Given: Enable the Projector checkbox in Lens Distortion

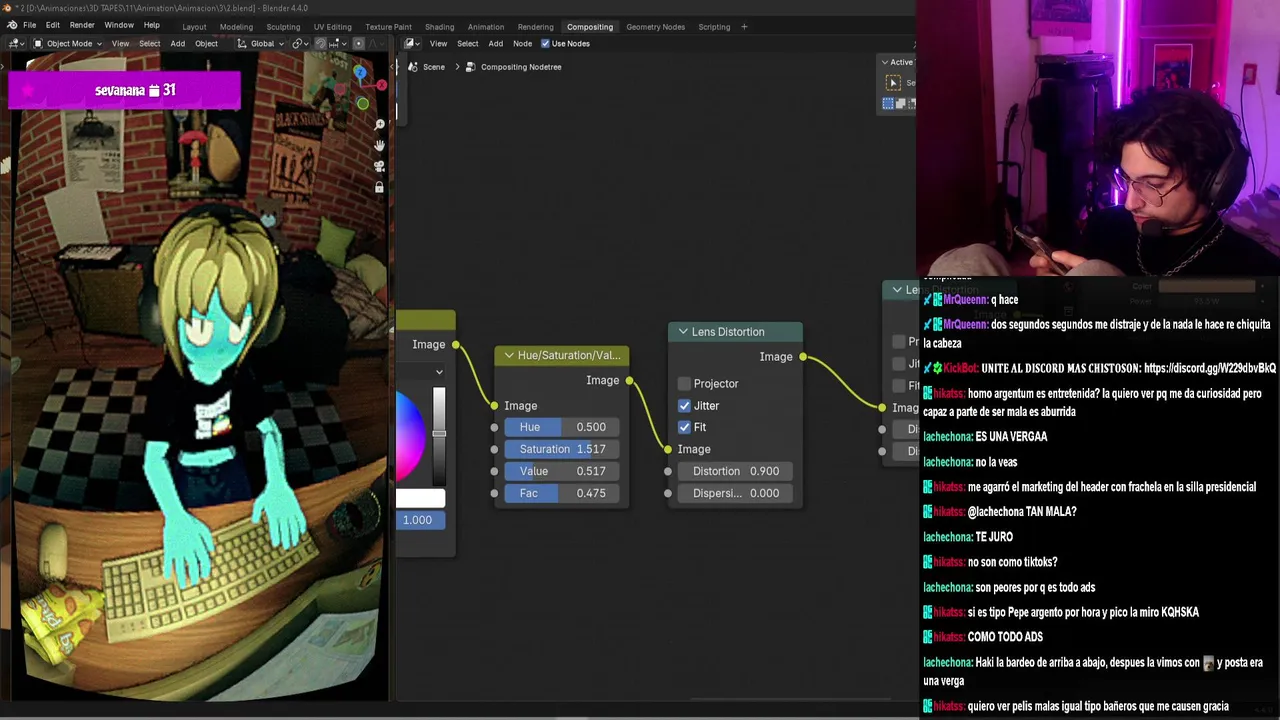Looking at the screenshot, I should (684, 384).
